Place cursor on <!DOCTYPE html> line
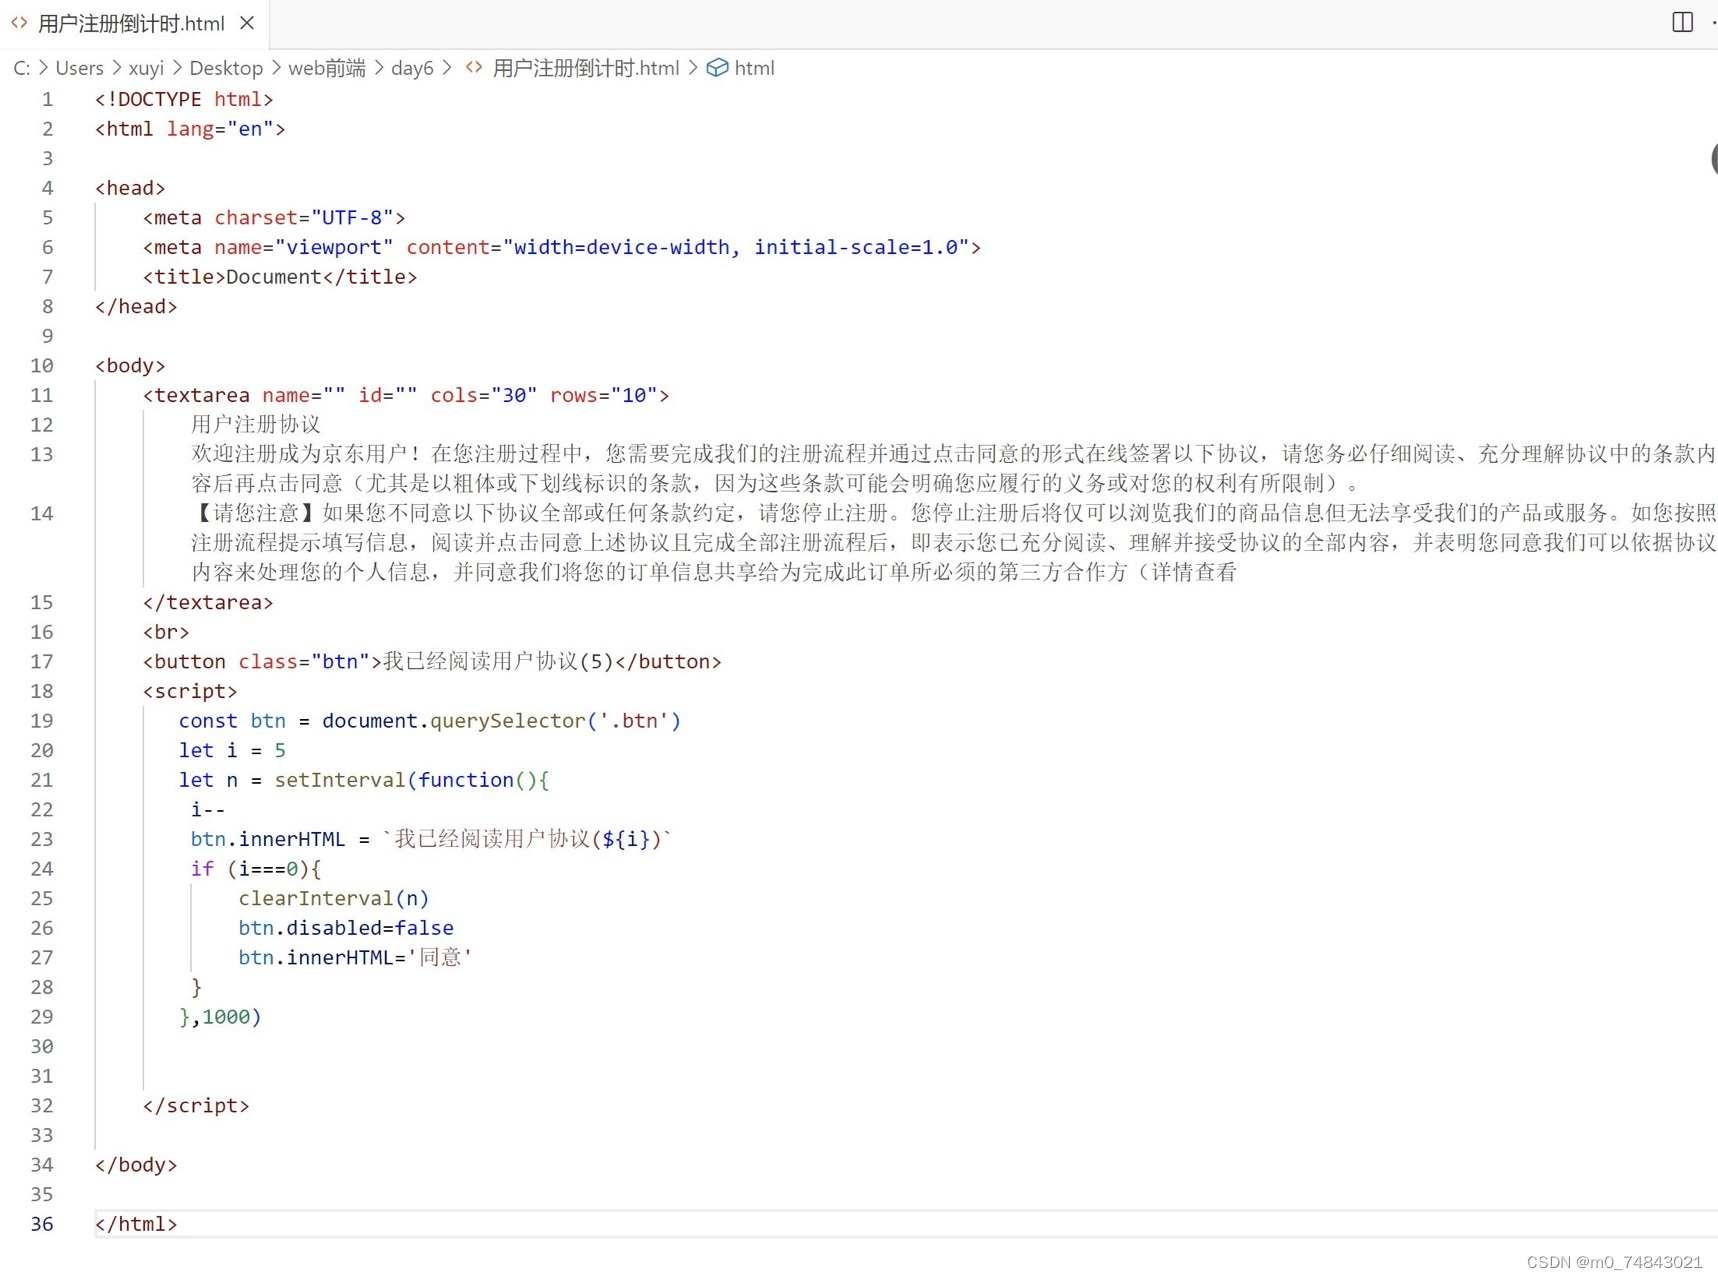The image size is (1718, 1280). tap(184, 99)
